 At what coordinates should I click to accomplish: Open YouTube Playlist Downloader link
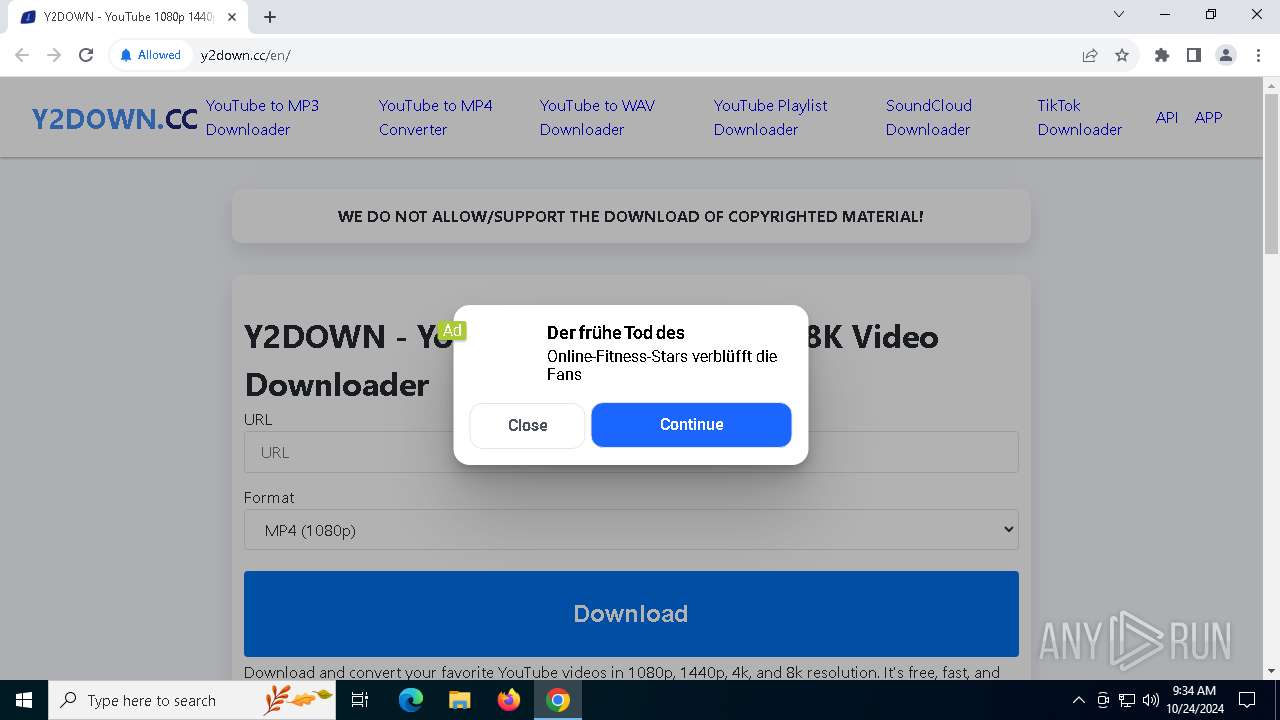coord(770,117)
